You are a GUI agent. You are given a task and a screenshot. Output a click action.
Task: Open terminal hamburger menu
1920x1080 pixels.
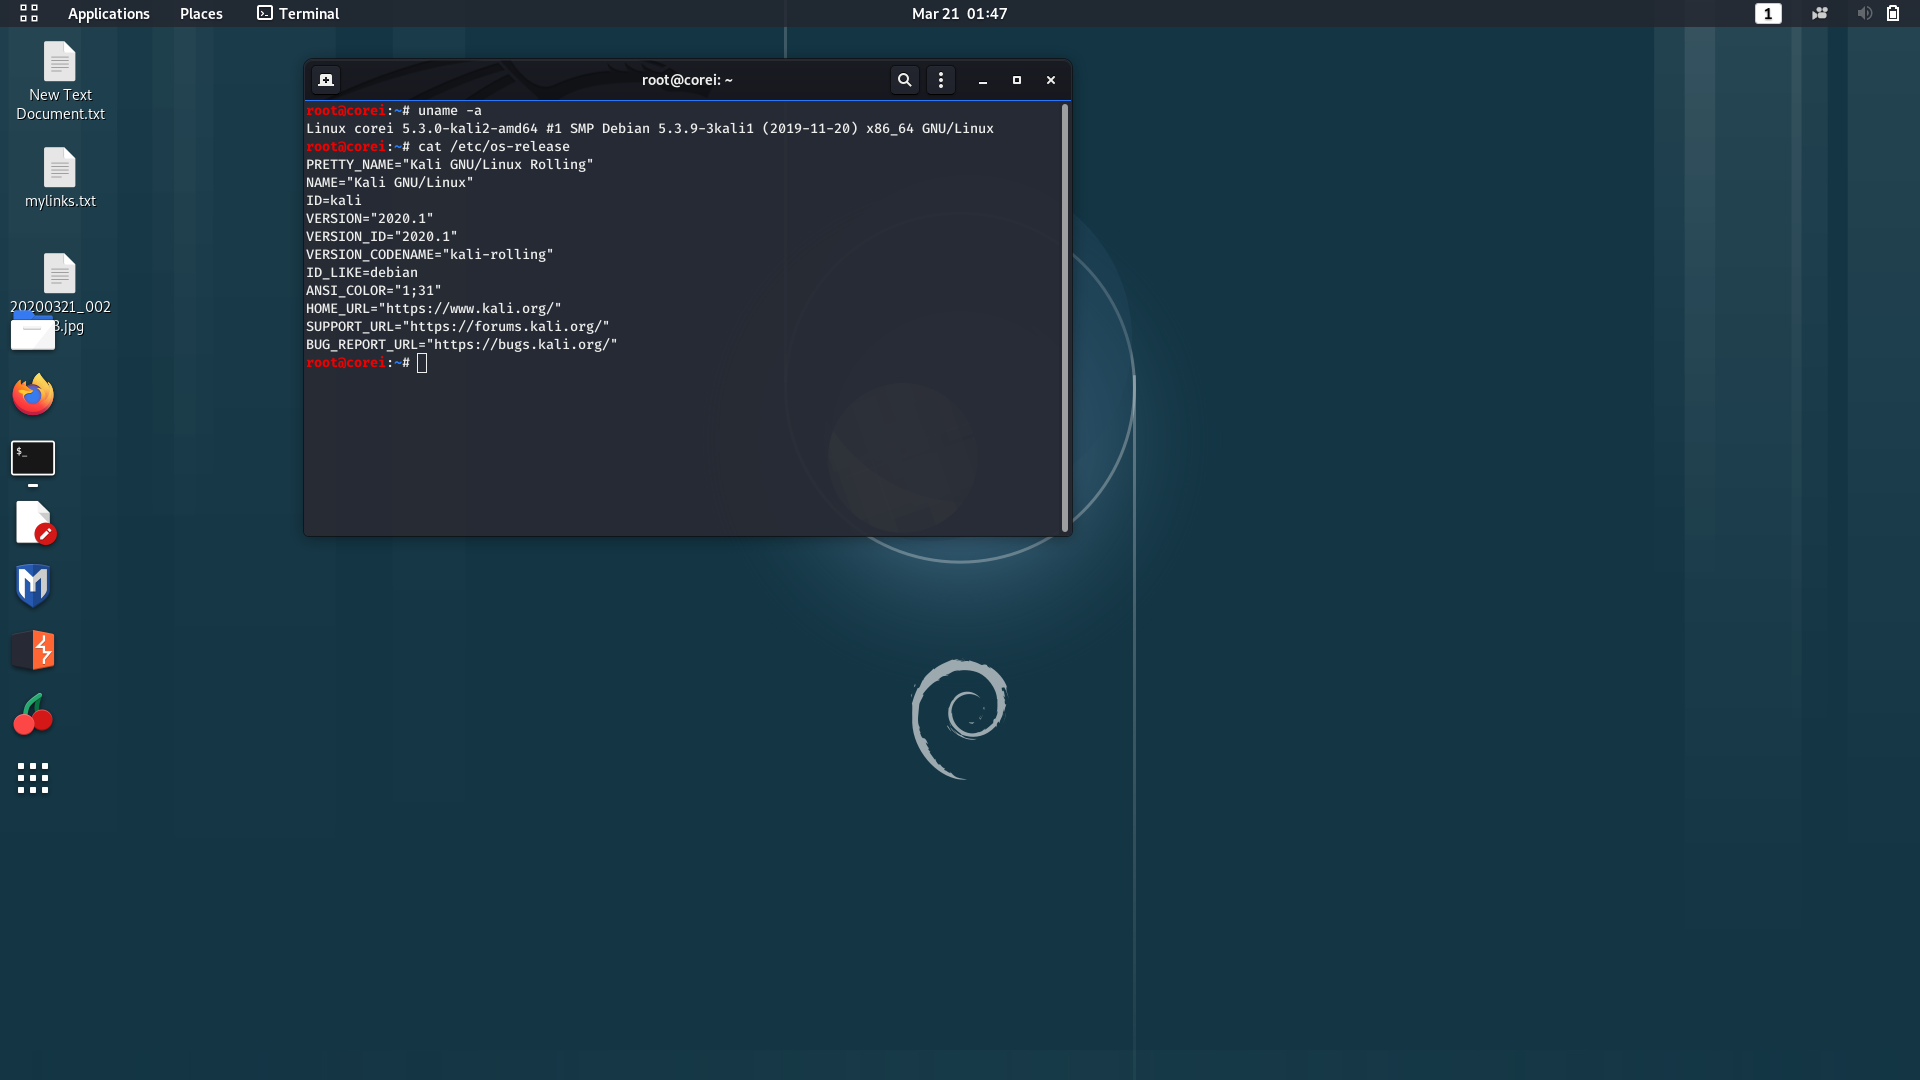point(940,80)
